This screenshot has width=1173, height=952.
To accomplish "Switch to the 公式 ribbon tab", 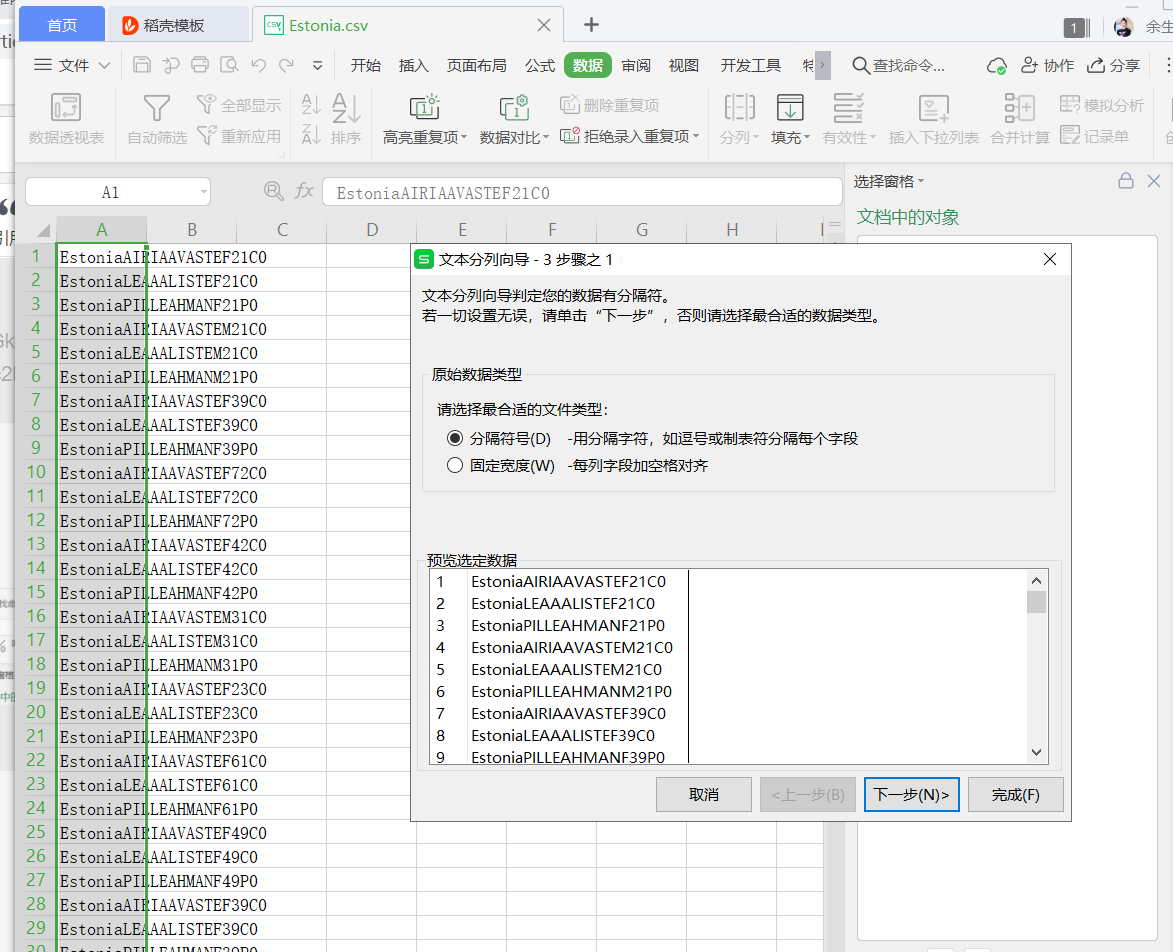I will [539, 66].
